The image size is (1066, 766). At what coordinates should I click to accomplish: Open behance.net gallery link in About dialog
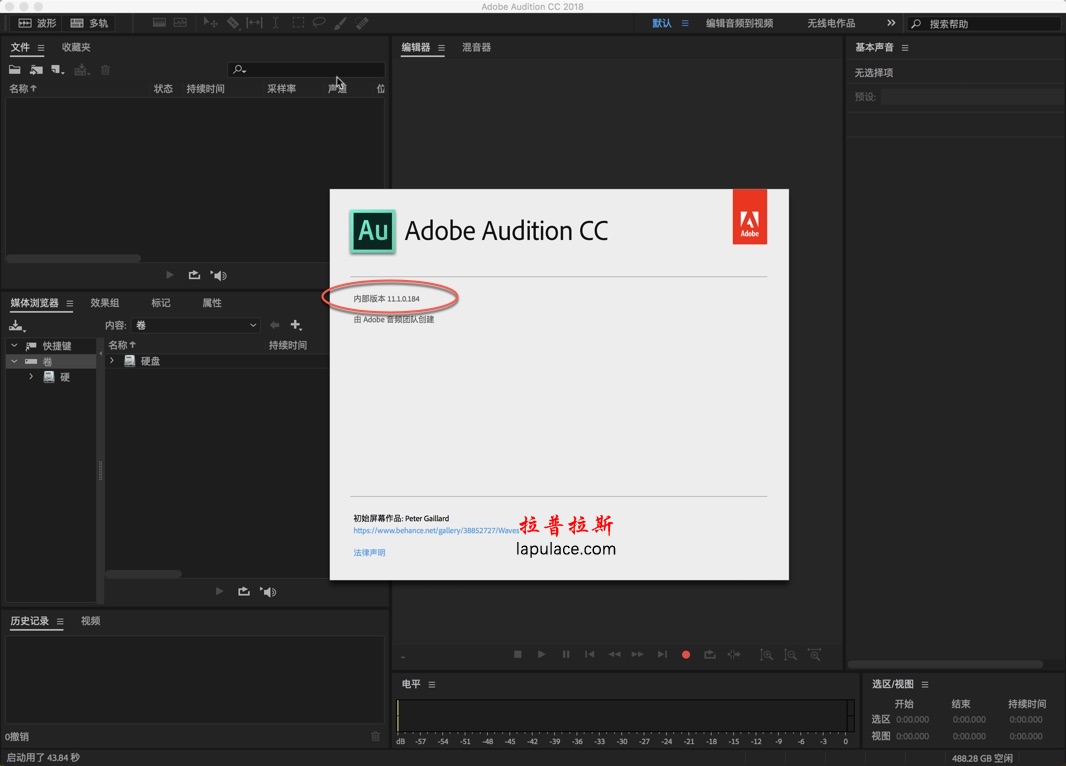coord(436,530)
